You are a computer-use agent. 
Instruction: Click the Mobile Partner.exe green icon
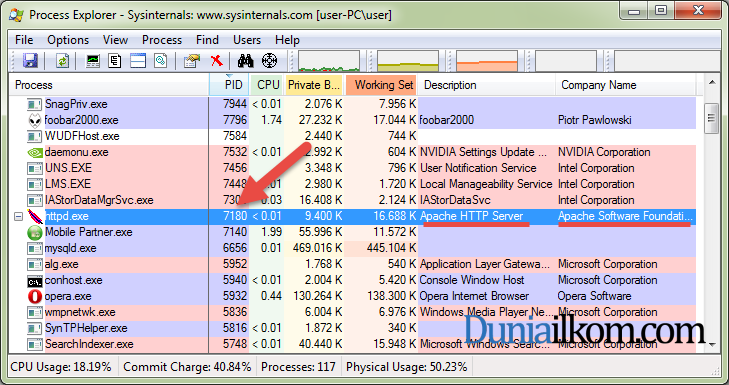(35, 232)
